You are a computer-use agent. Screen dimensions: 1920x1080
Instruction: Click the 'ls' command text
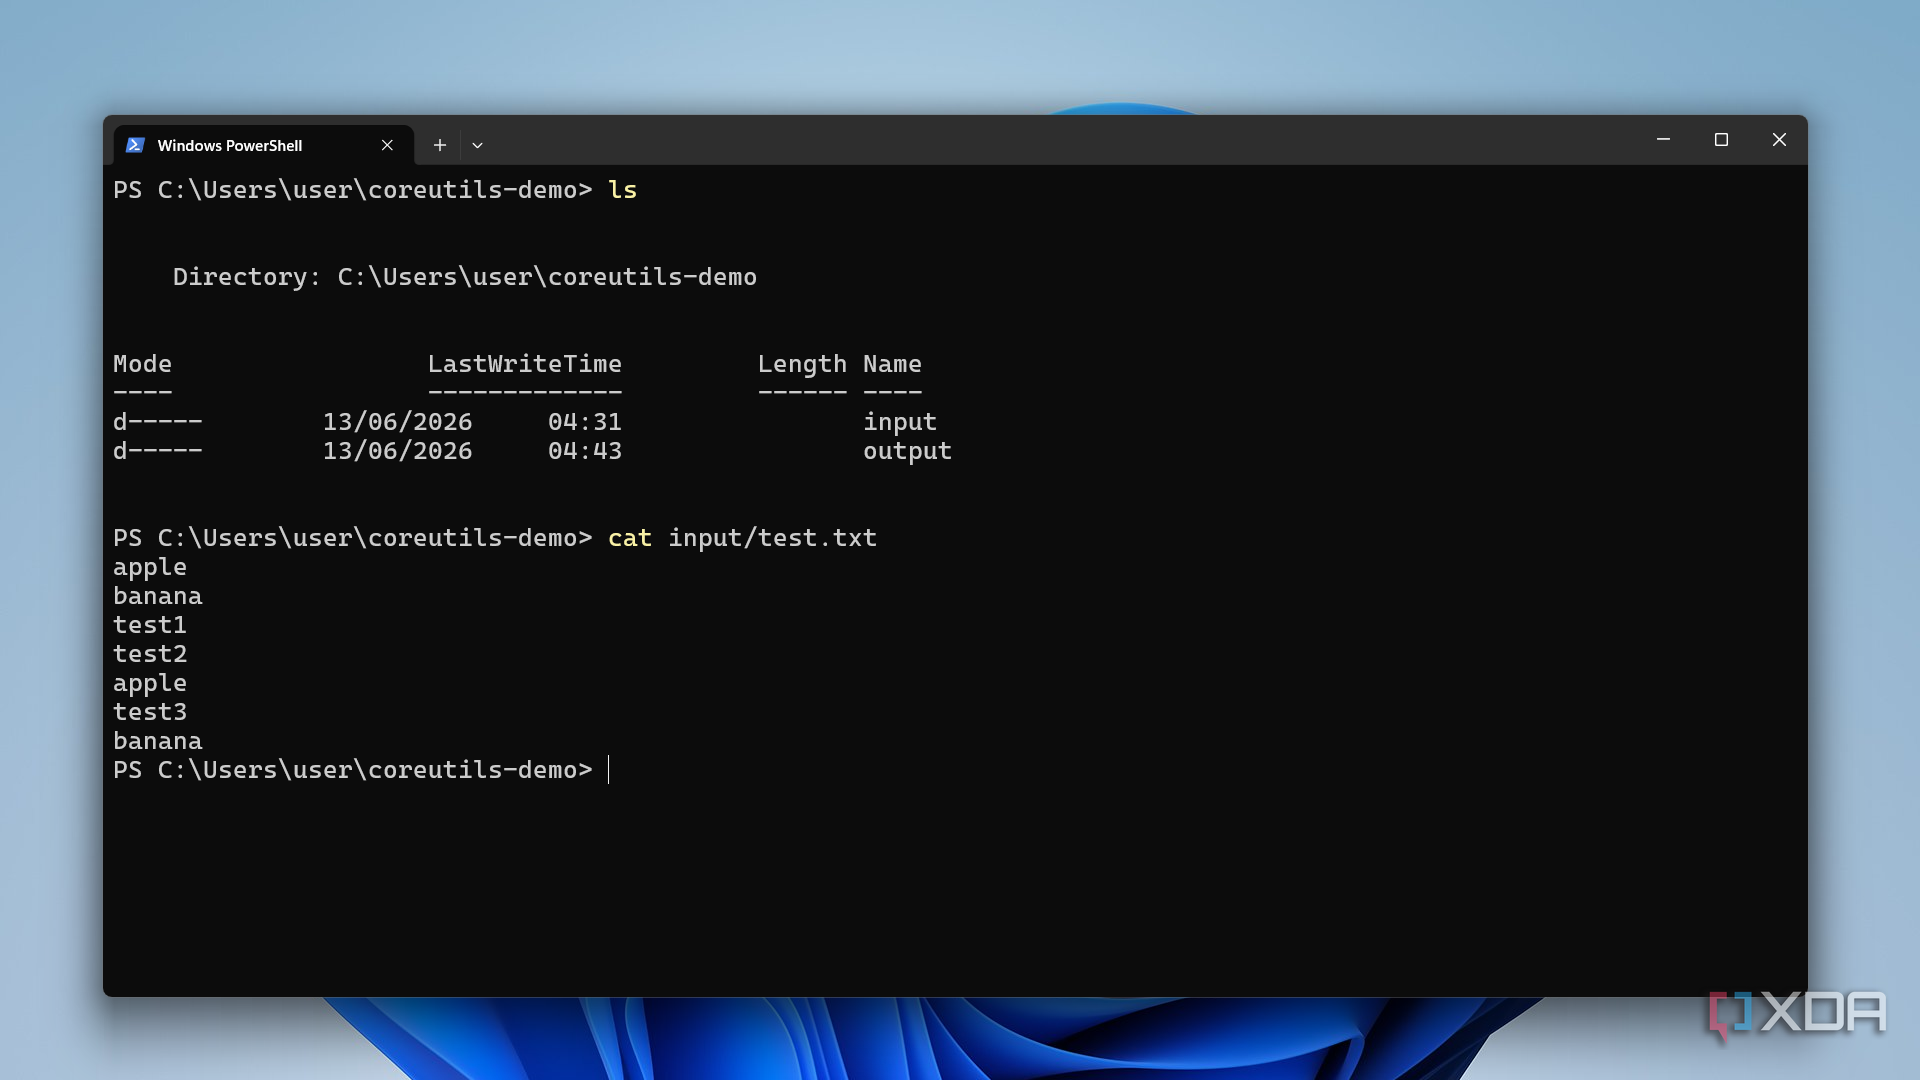(622, 190)
